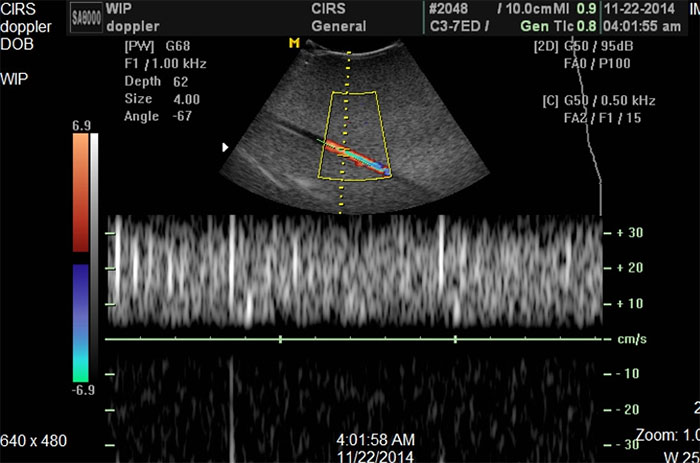
Task: Click the TGC curve line on the right
Action: click(x=588, y=125)
